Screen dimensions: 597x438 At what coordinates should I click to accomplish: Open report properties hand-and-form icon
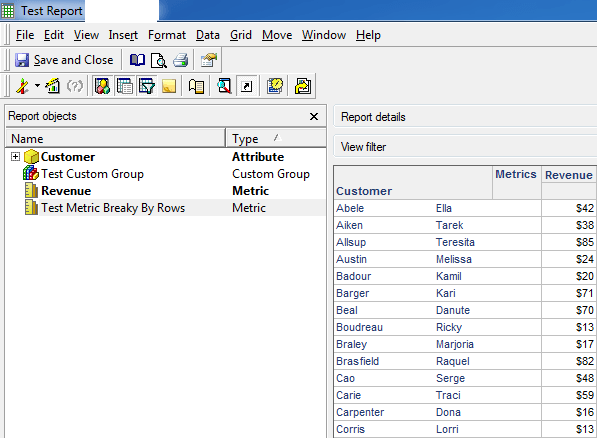tap(209, 60)
